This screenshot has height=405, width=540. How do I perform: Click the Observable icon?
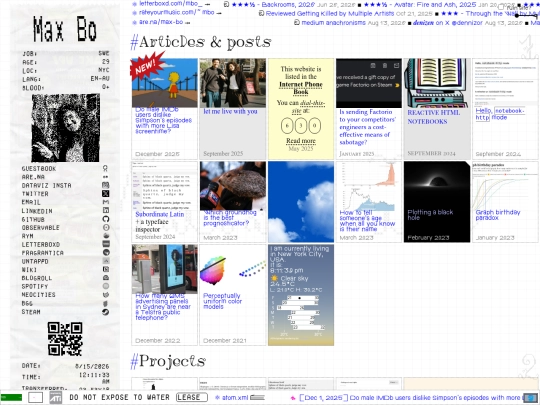105,227
